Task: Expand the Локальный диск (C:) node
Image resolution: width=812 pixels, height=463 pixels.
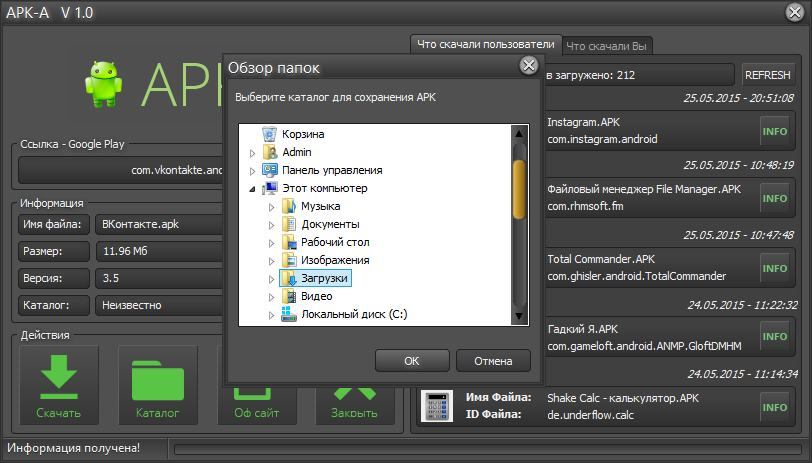Action: click(x=271, y=315)
